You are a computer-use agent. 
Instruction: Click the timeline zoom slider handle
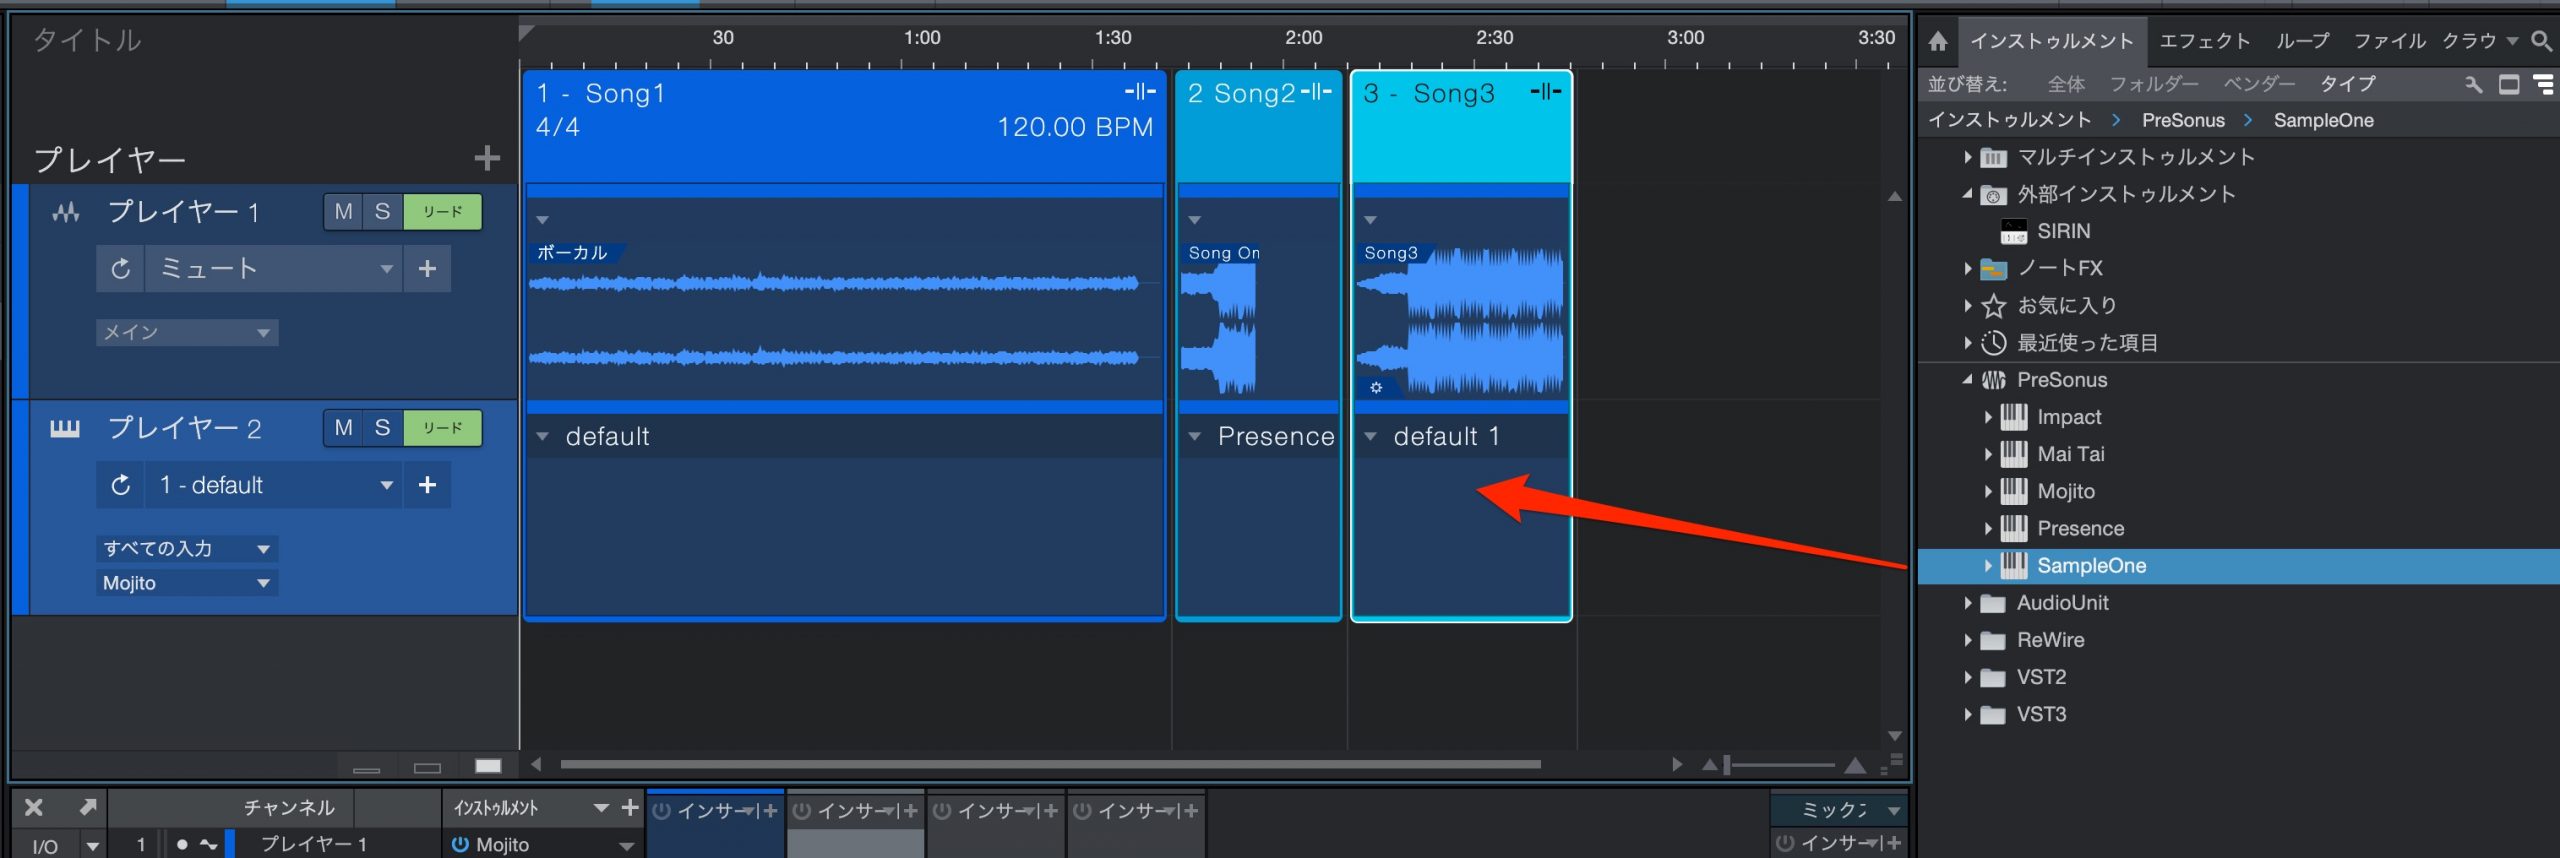pos(1727,765)
